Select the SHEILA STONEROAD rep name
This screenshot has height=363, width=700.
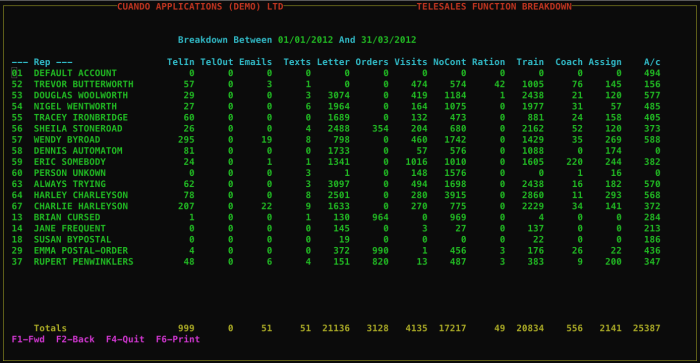tap(78, 129)
